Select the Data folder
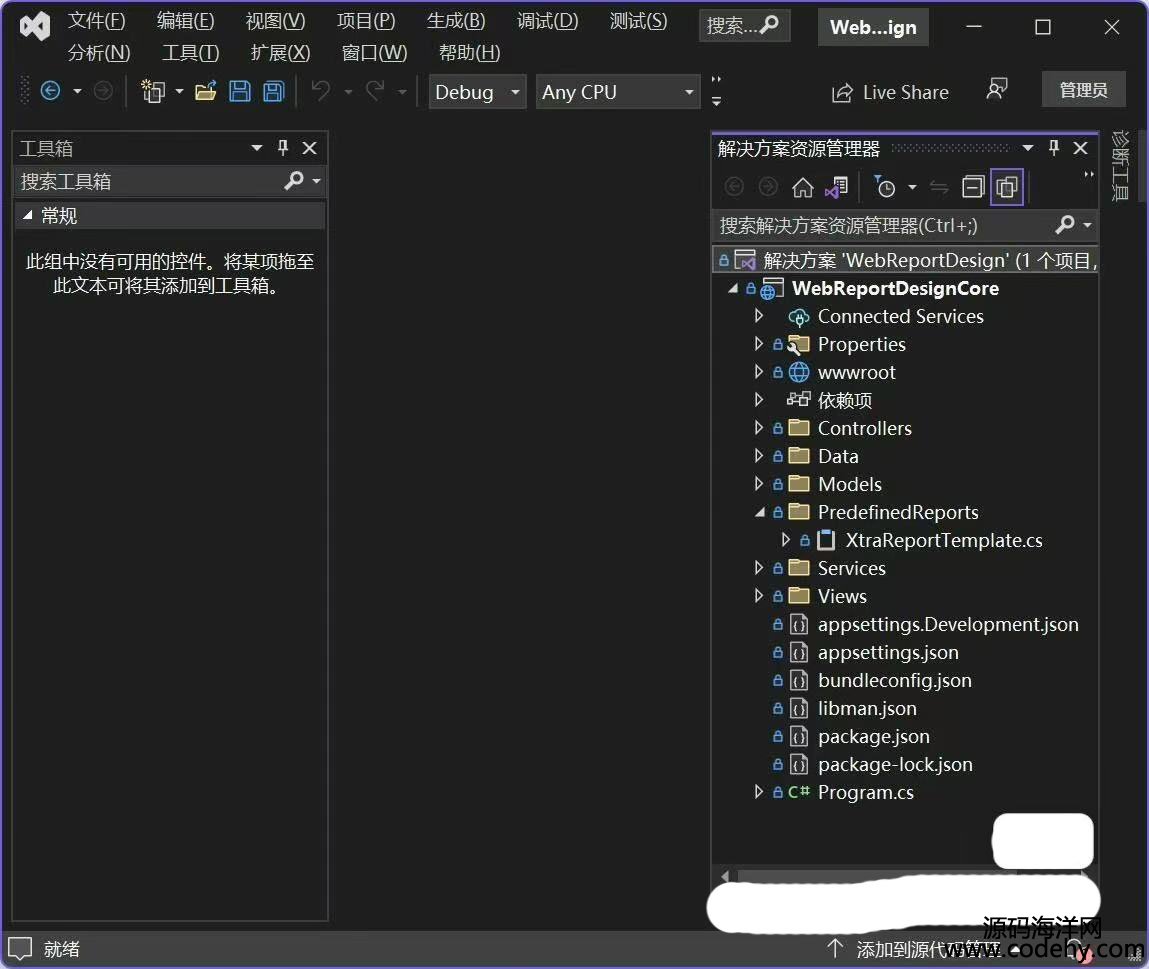 point(838,456)
